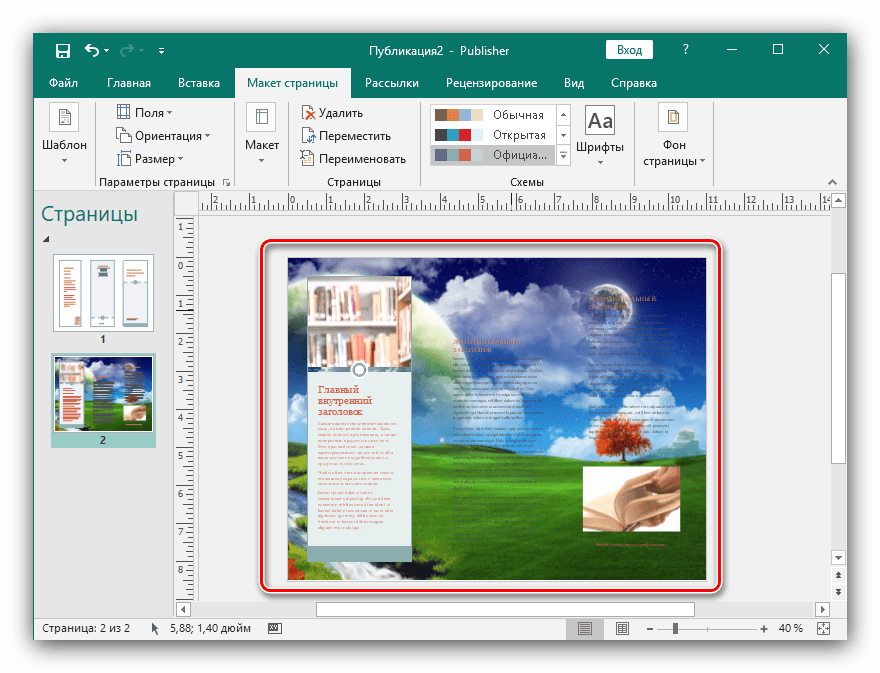Toggle single page view in status bar
The width and height of the screenshot is (880, 673).
click(585, 628)
